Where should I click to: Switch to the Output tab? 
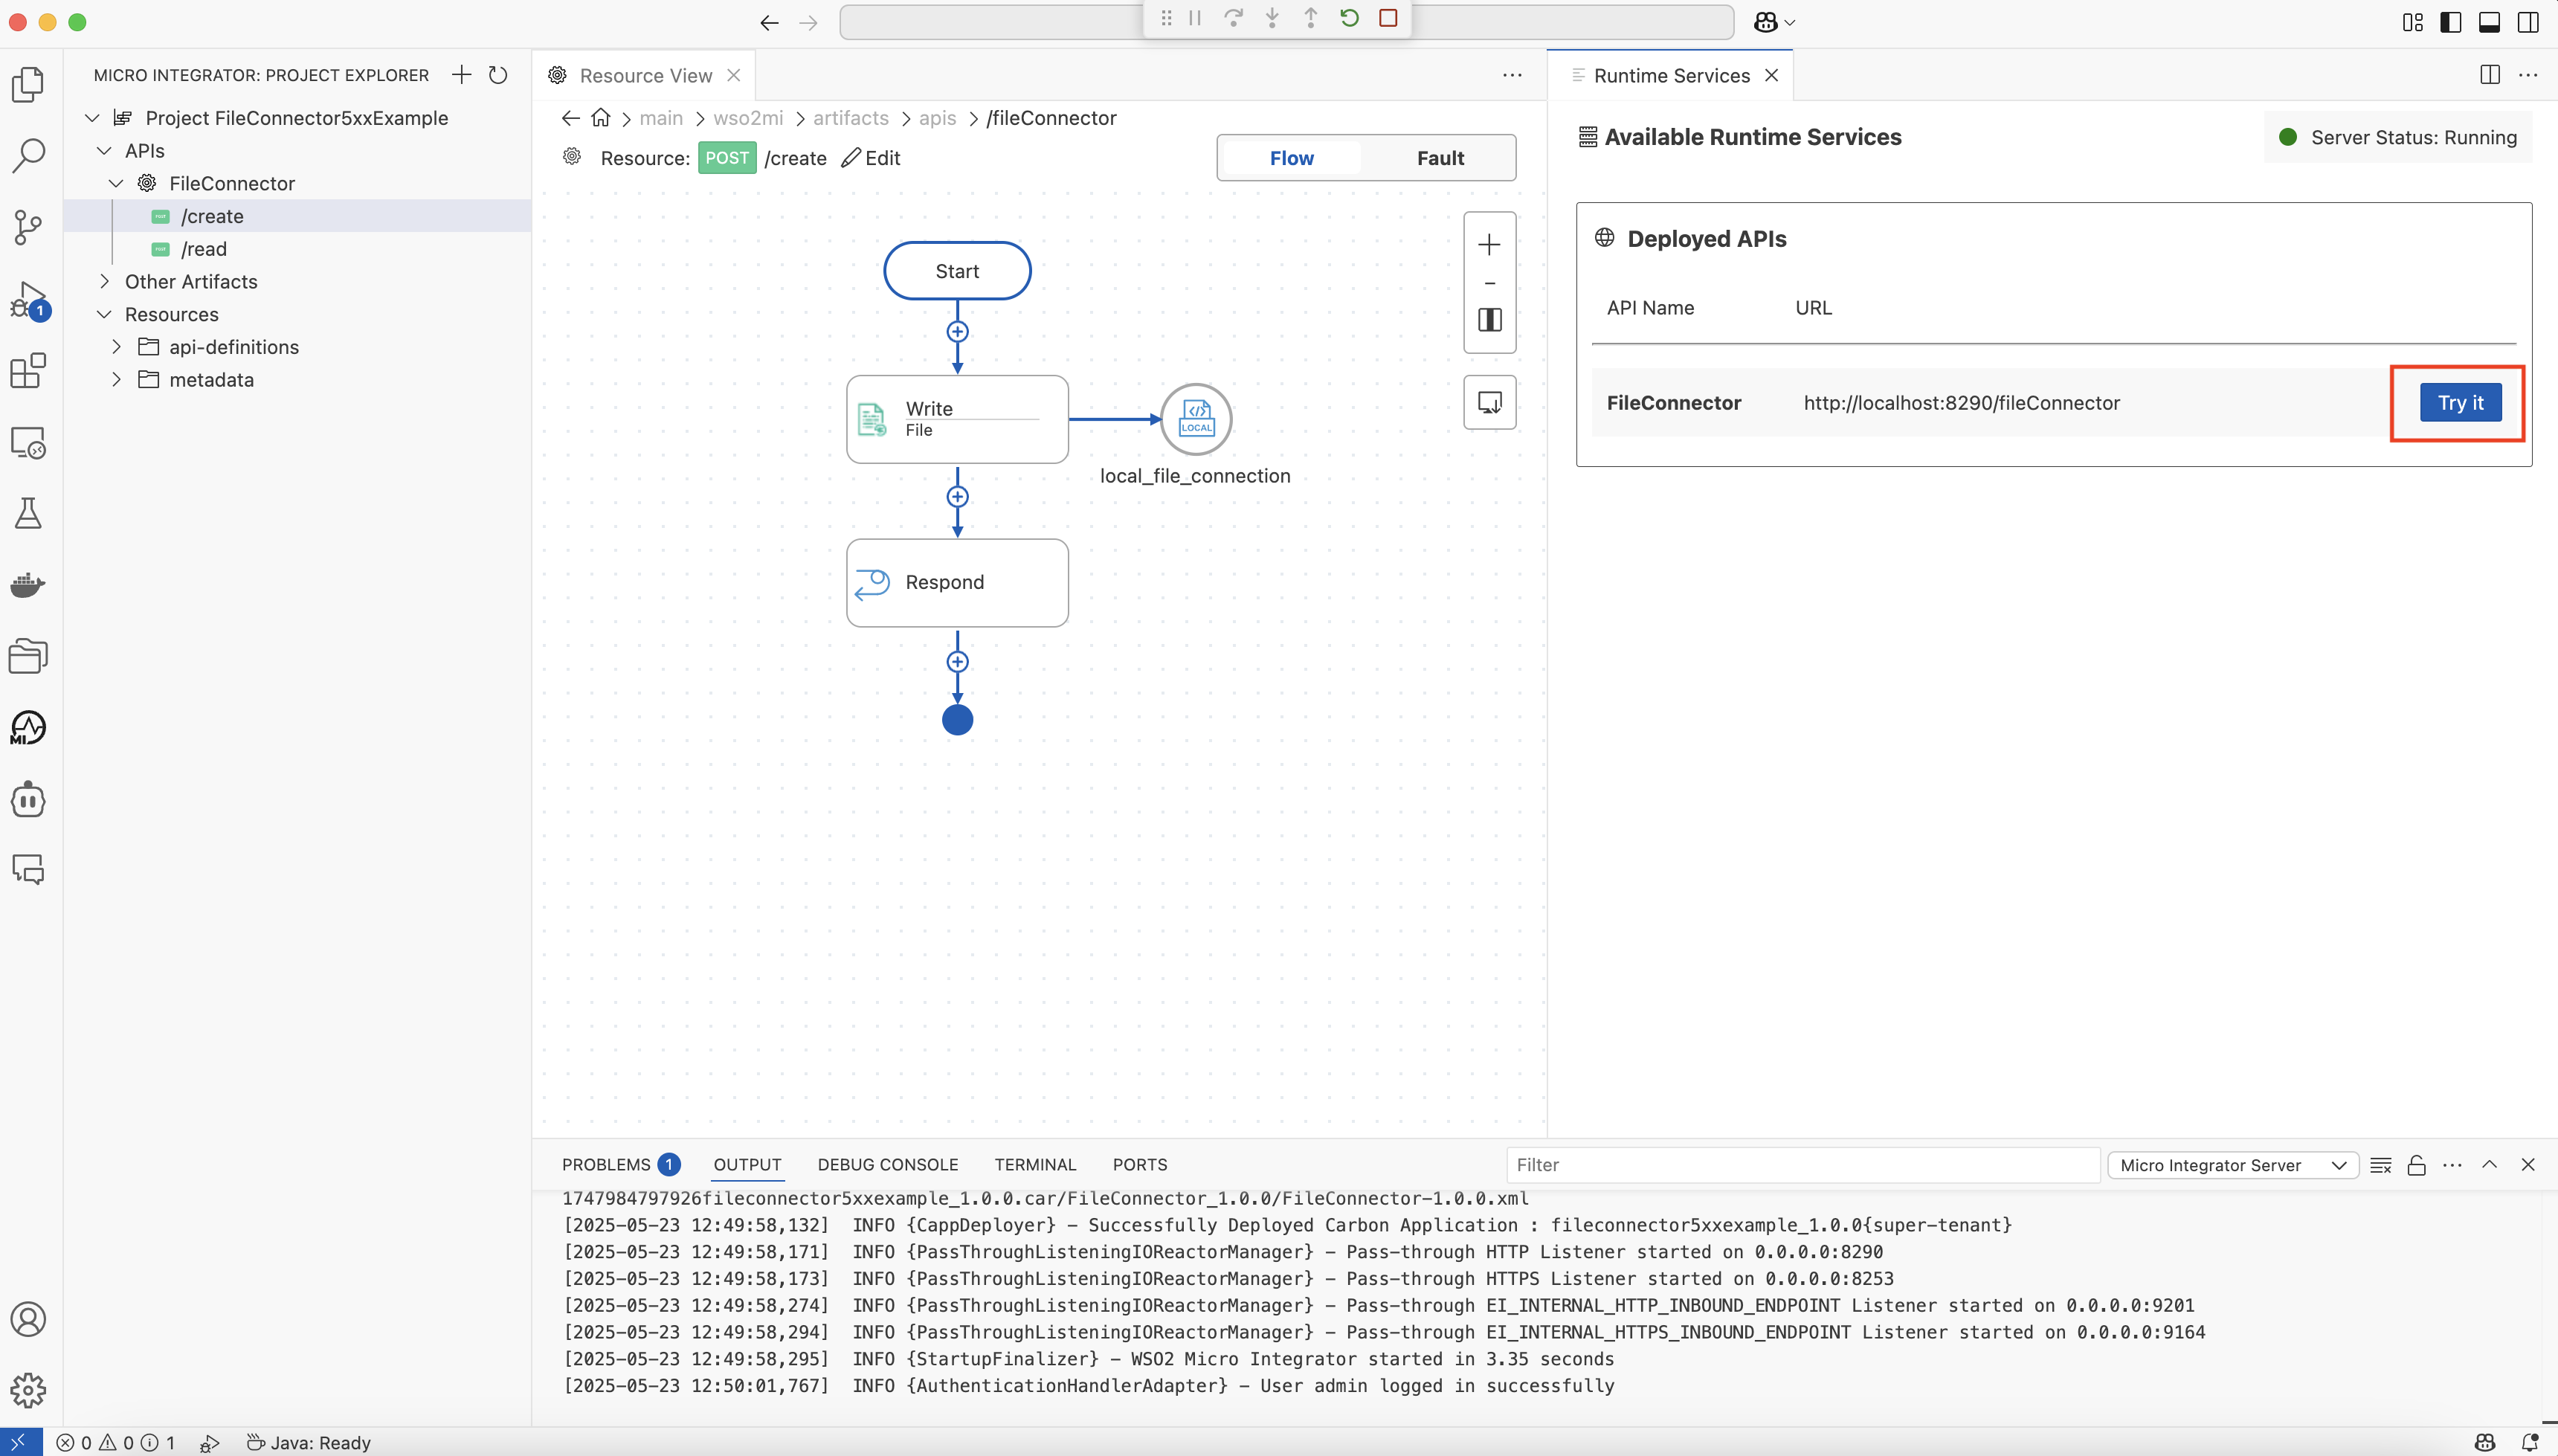click(x=747, y=1164)
